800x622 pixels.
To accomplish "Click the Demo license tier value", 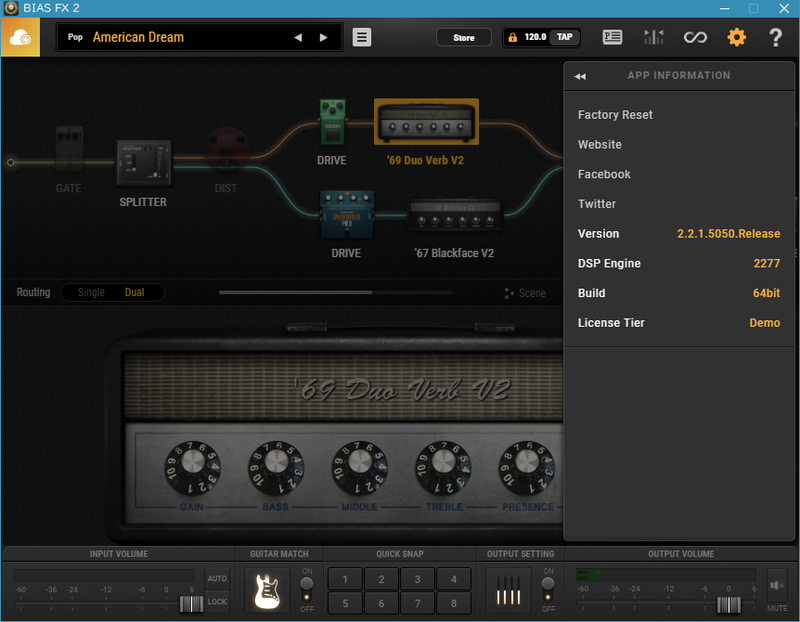I will [764, 322].
